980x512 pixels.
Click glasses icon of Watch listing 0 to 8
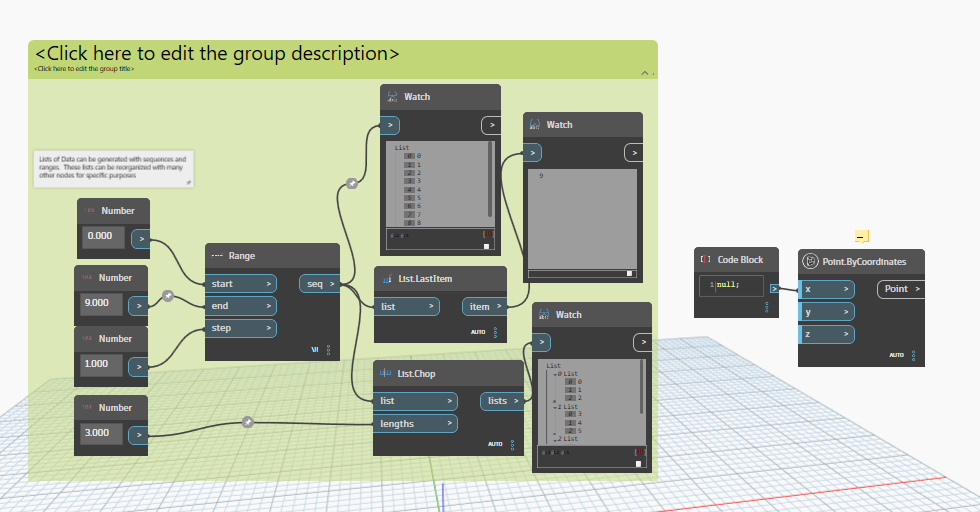click(392, 96)
